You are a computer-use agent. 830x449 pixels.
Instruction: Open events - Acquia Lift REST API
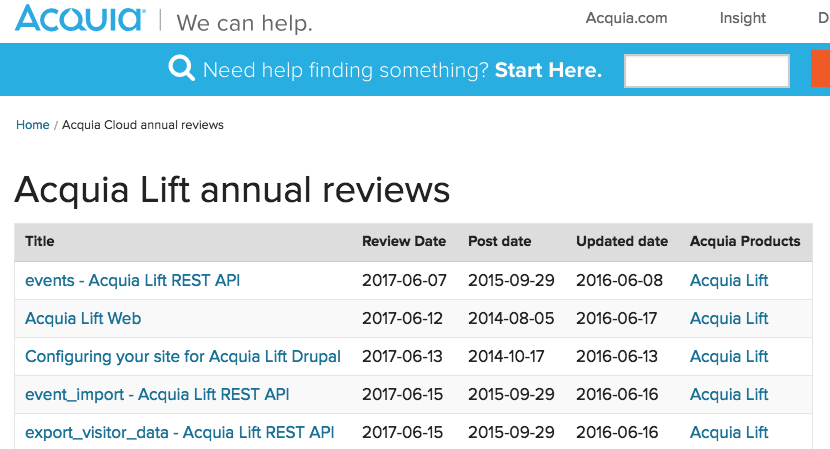pos(132,280)
